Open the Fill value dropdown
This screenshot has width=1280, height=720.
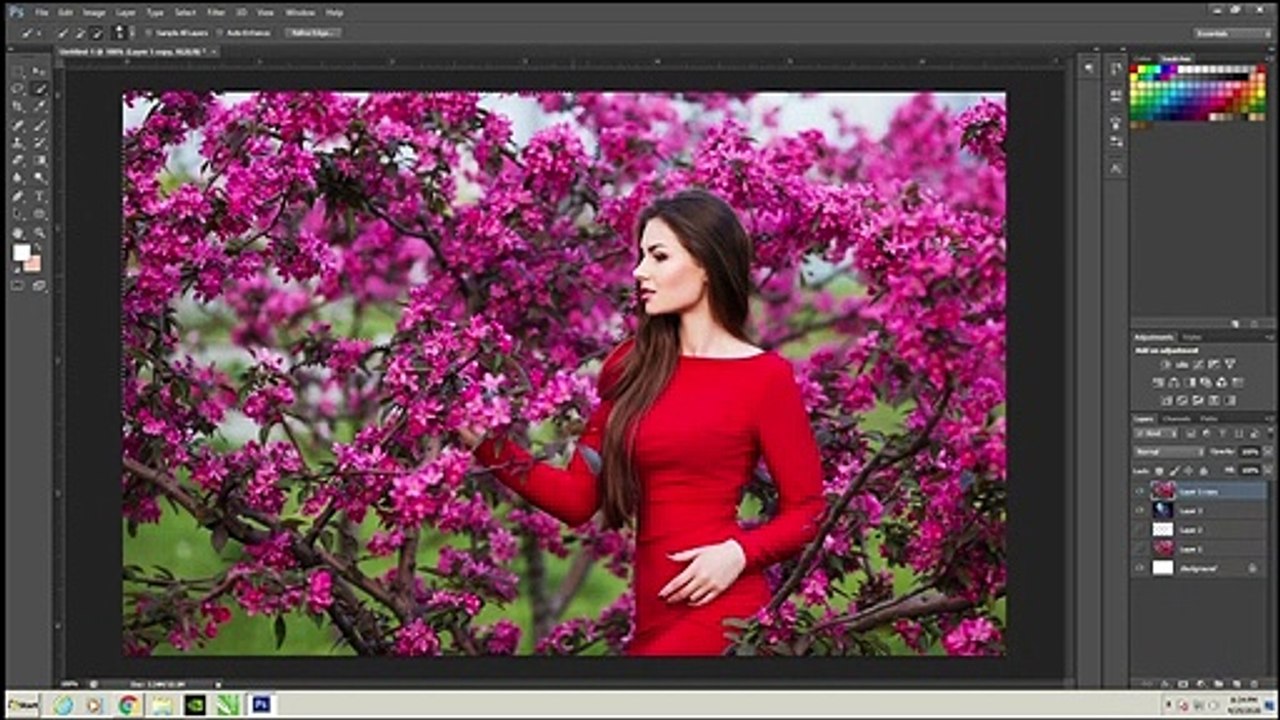click(x=1268, y=470)
